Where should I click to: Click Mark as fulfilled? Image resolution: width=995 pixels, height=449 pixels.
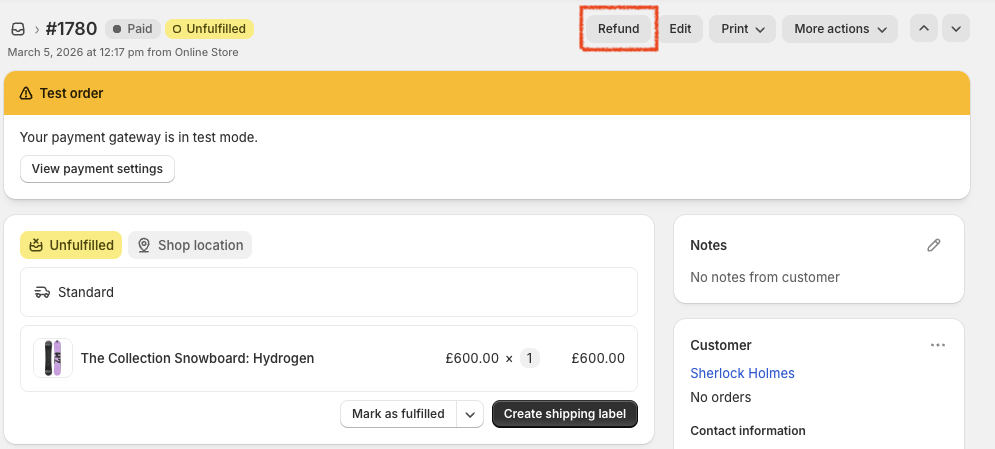click(x=398, y=414)
